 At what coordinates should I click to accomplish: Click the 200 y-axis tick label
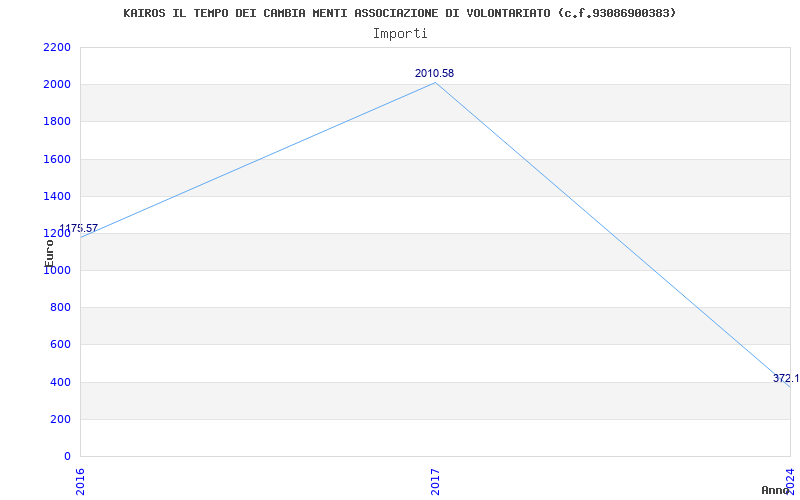tap(60, 419)
